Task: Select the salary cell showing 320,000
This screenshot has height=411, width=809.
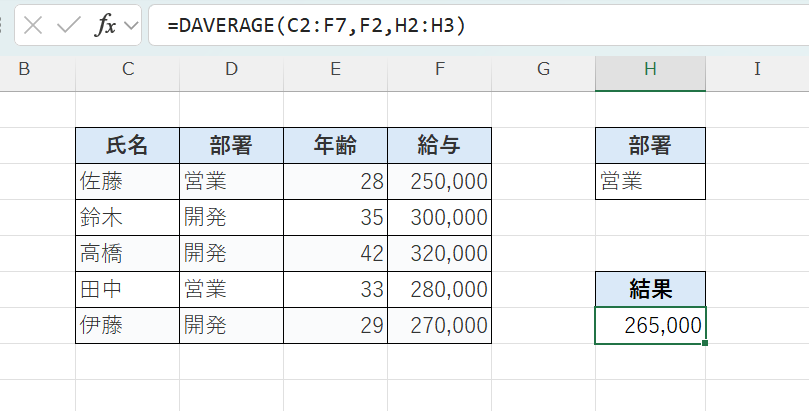Action: pos(439,254)
